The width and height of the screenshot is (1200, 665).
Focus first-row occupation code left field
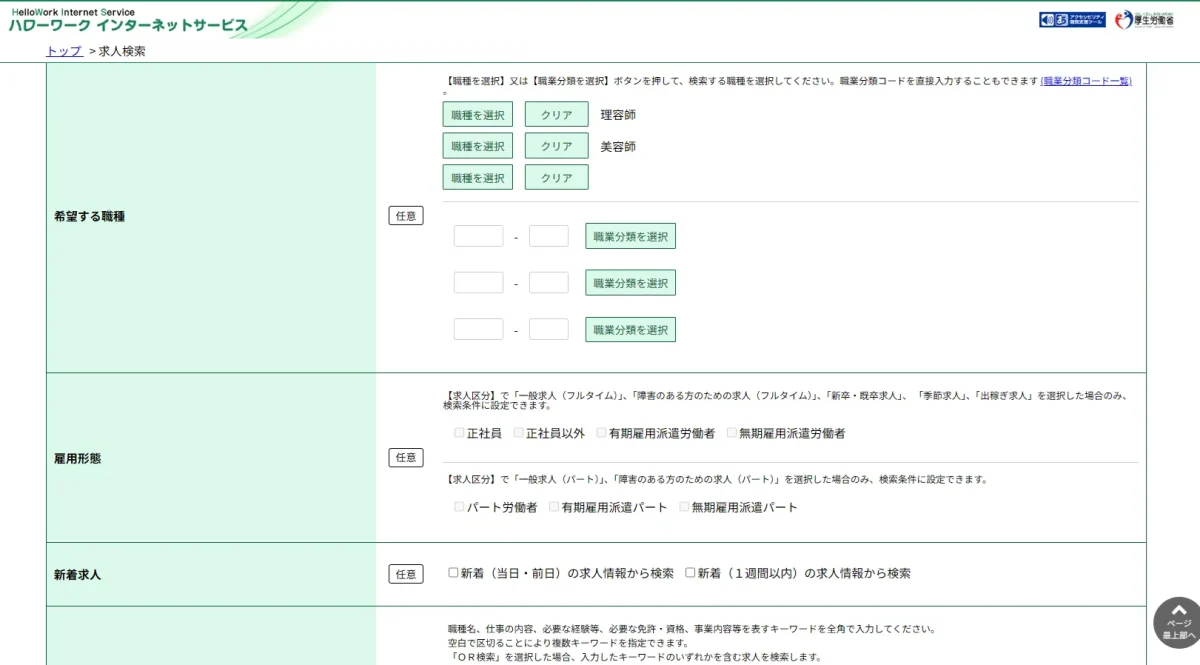[478, 236]
